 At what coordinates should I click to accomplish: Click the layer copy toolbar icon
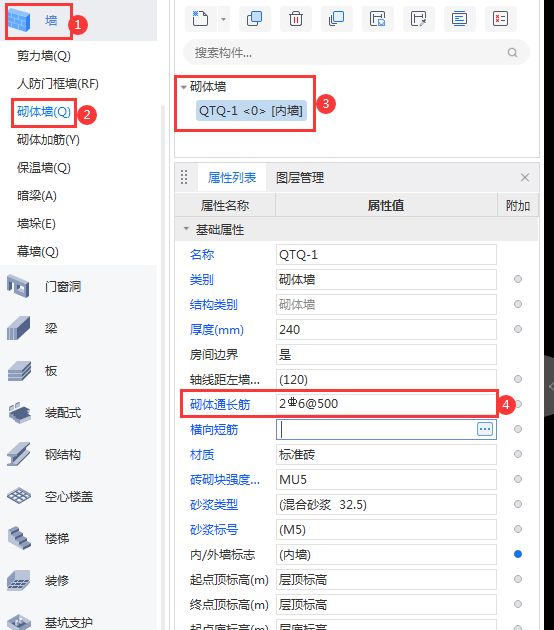pyautogui.click(x=337, y=18)
